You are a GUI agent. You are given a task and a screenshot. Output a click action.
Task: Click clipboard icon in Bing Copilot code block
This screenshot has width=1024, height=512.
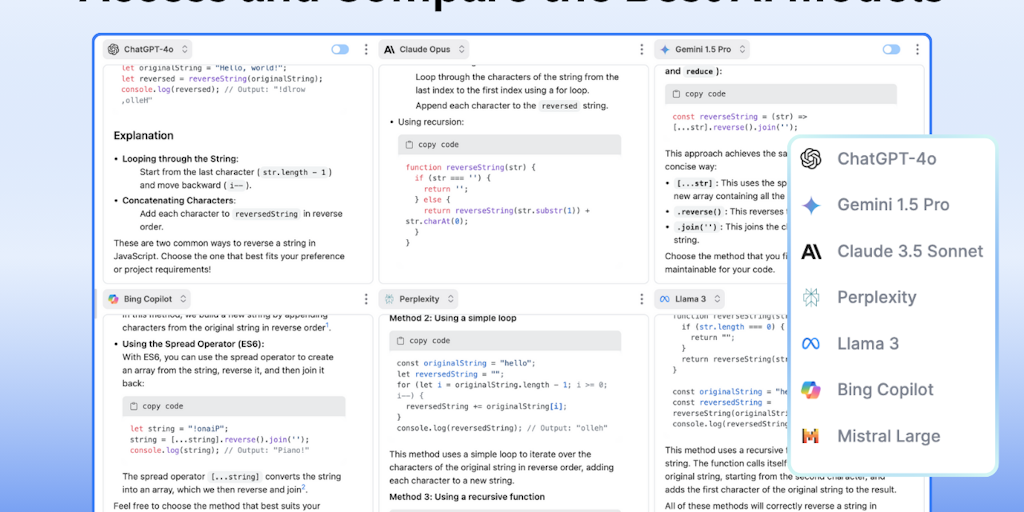click(x=134, y=406)
